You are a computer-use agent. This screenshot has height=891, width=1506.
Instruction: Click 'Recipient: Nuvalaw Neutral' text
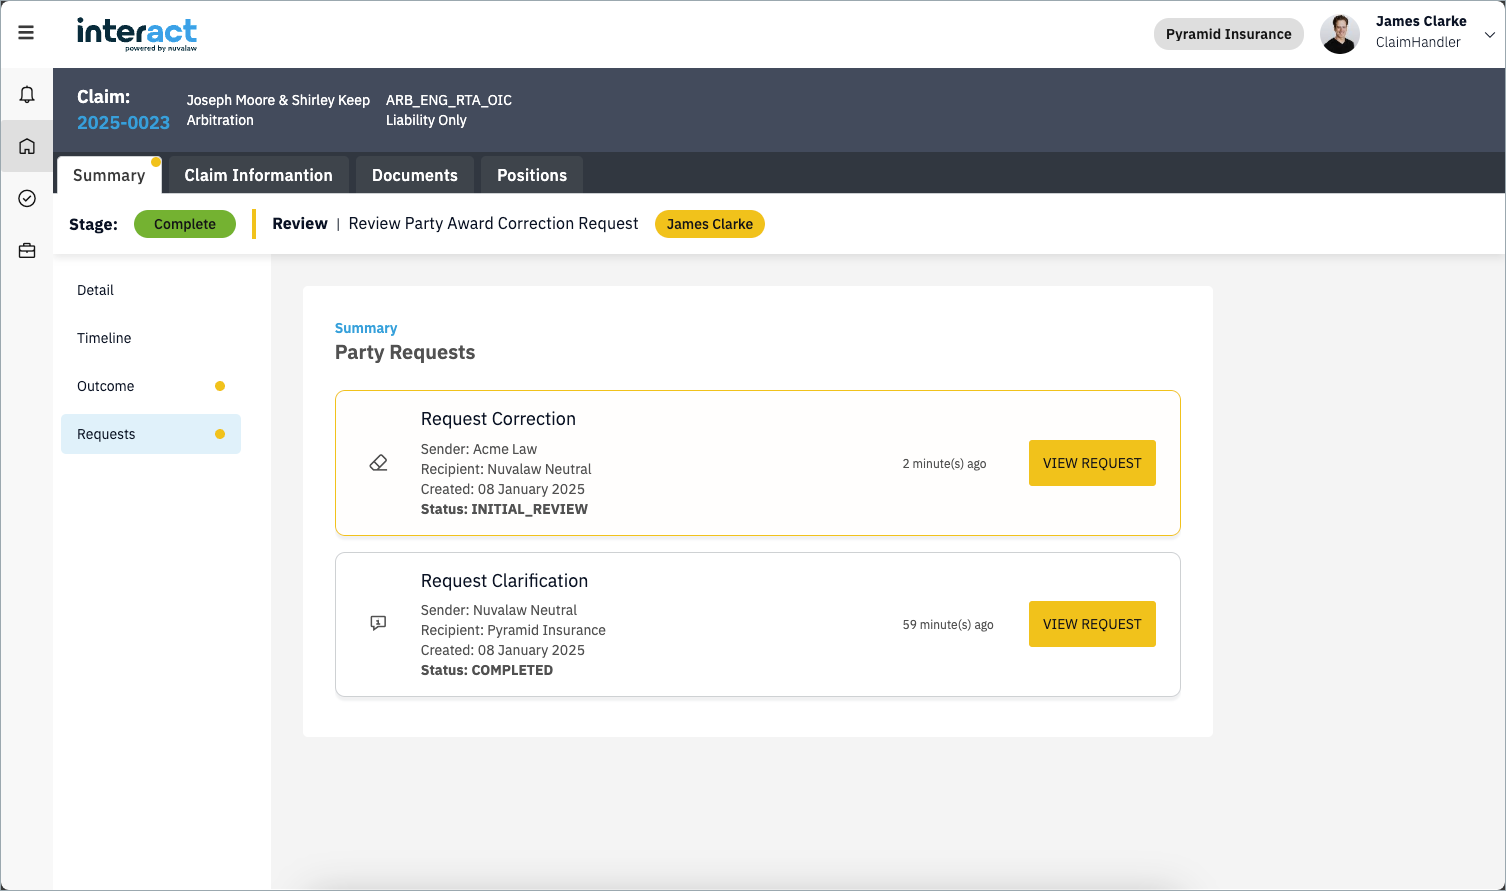click(506, 469)
